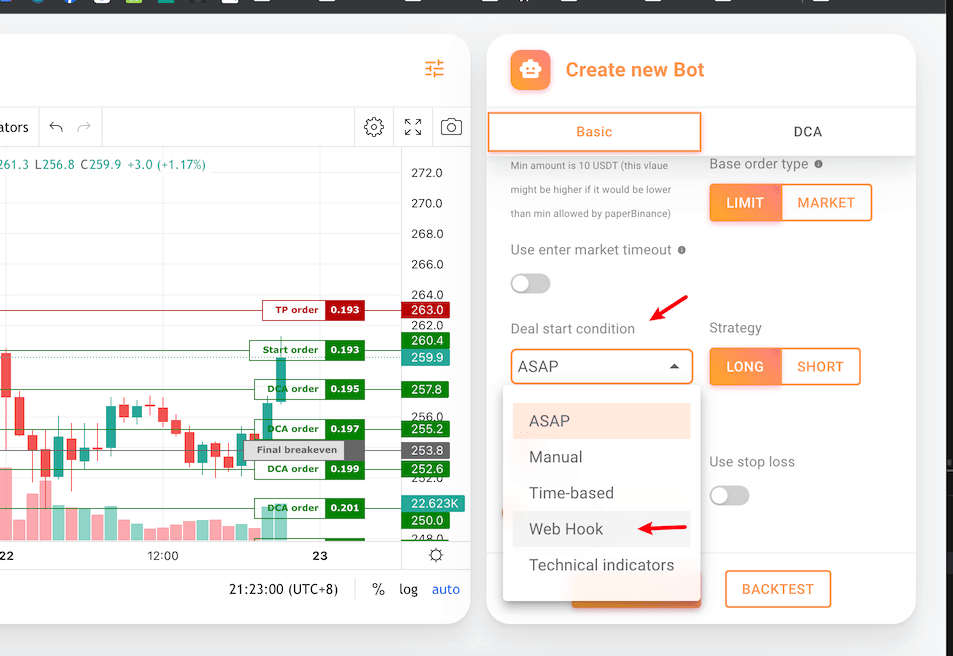Open chart settings gear
Screen dimensions: 953x656
pyautogui.click(x=374, y=127)
